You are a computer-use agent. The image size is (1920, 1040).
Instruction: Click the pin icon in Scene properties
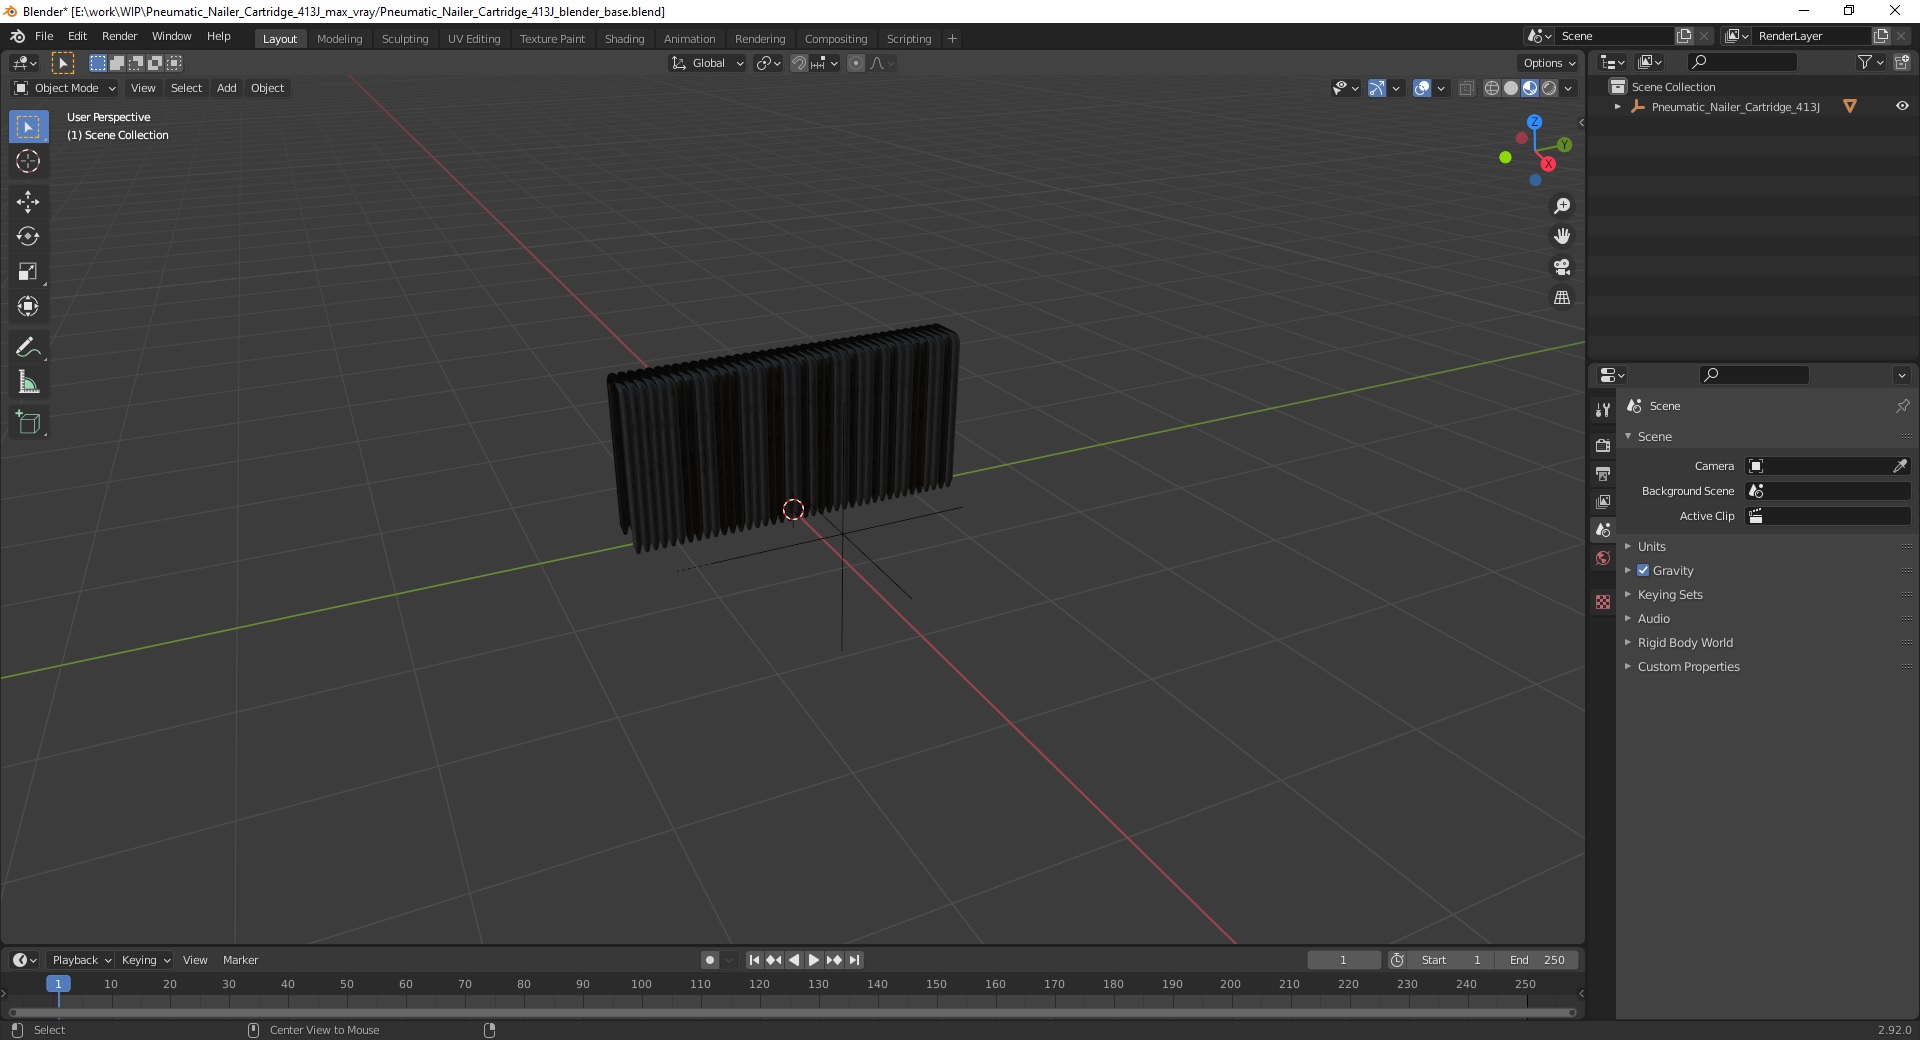1902,406
